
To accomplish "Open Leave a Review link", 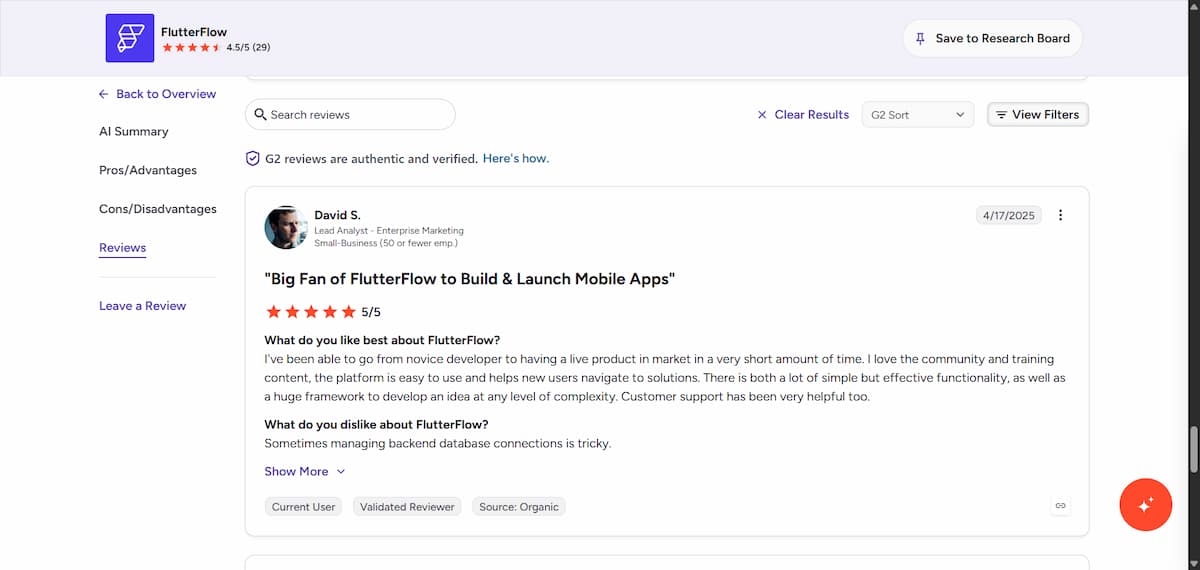I will point(143,306).
